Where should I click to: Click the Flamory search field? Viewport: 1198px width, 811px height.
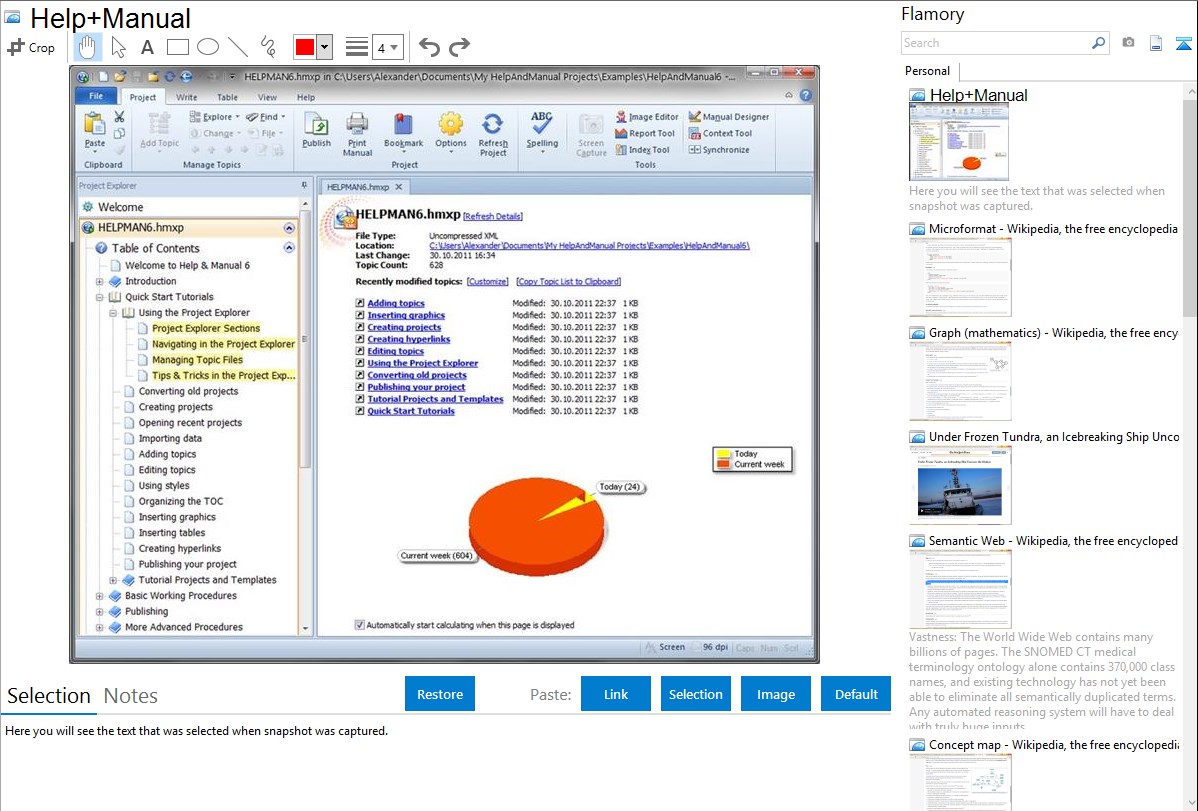point(995,43)
